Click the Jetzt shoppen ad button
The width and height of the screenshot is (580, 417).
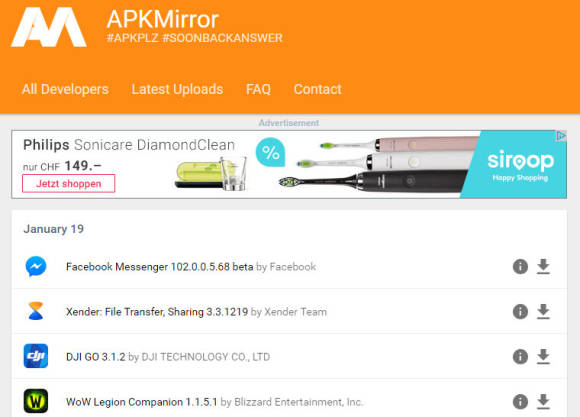click(68, 184)
